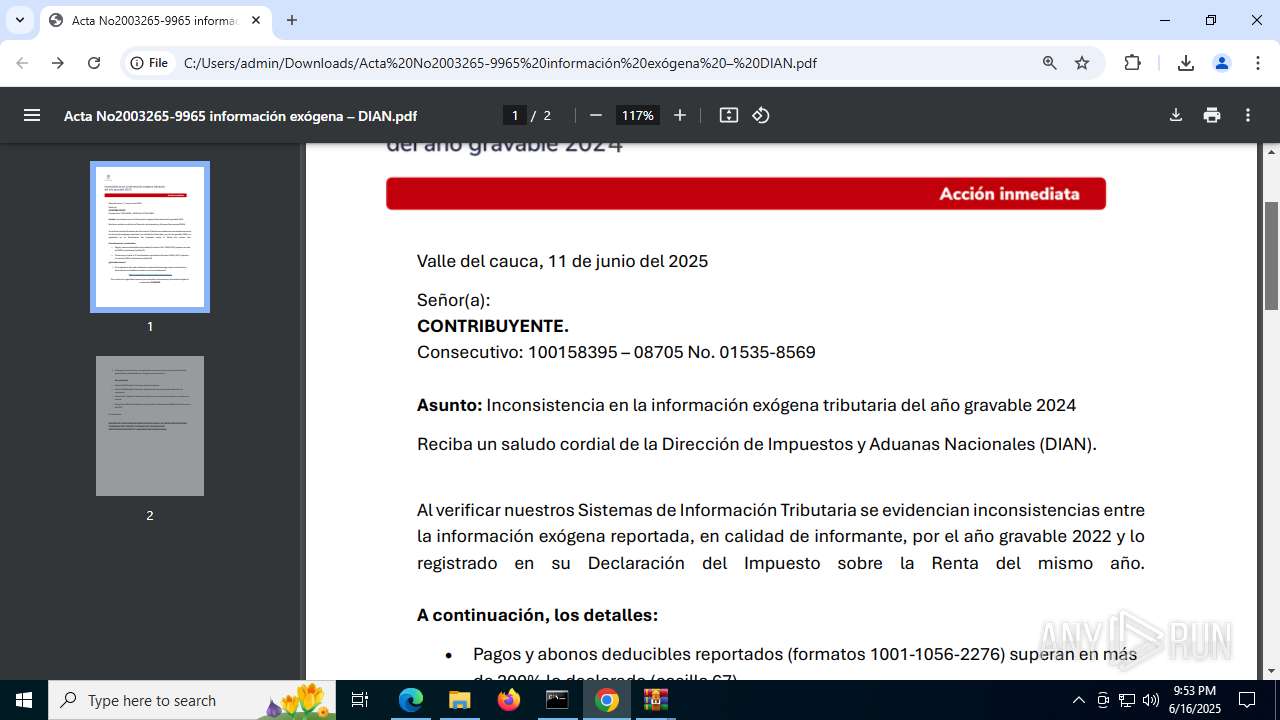The height and width of the screenshot is (720, 1280).
Task: Show Chrome downloads
Action: click(1186, 63)
